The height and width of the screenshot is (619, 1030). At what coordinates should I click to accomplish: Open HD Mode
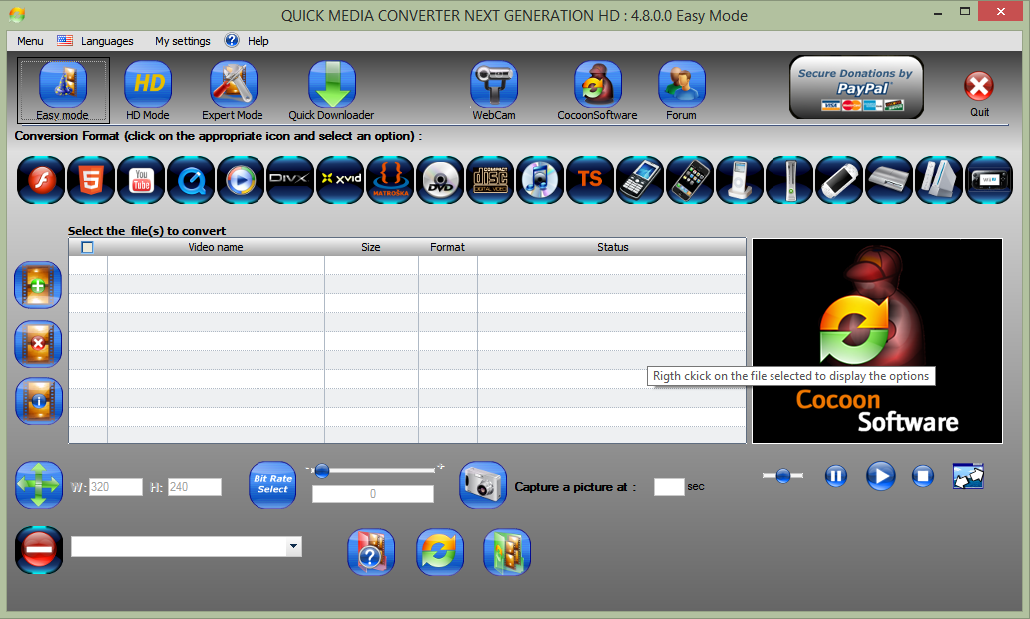tap(148, 91)
